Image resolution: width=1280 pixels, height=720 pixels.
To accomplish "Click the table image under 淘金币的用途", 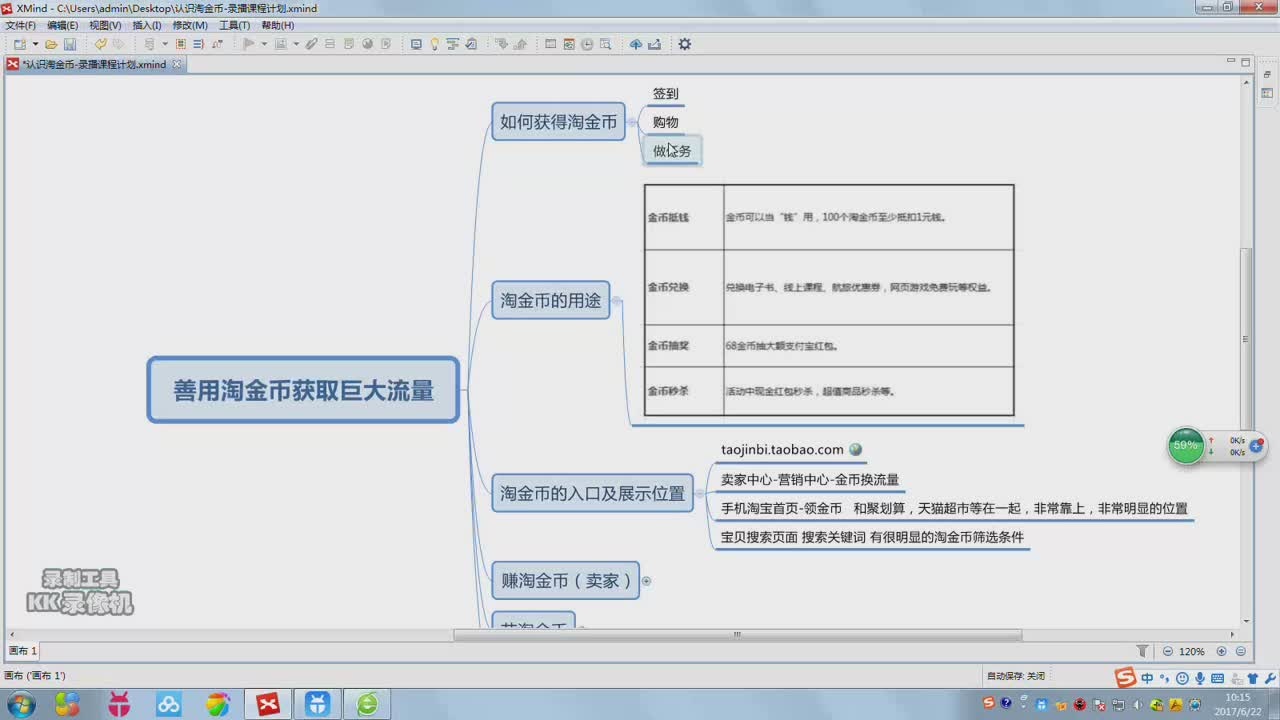I will pos(829,300).
